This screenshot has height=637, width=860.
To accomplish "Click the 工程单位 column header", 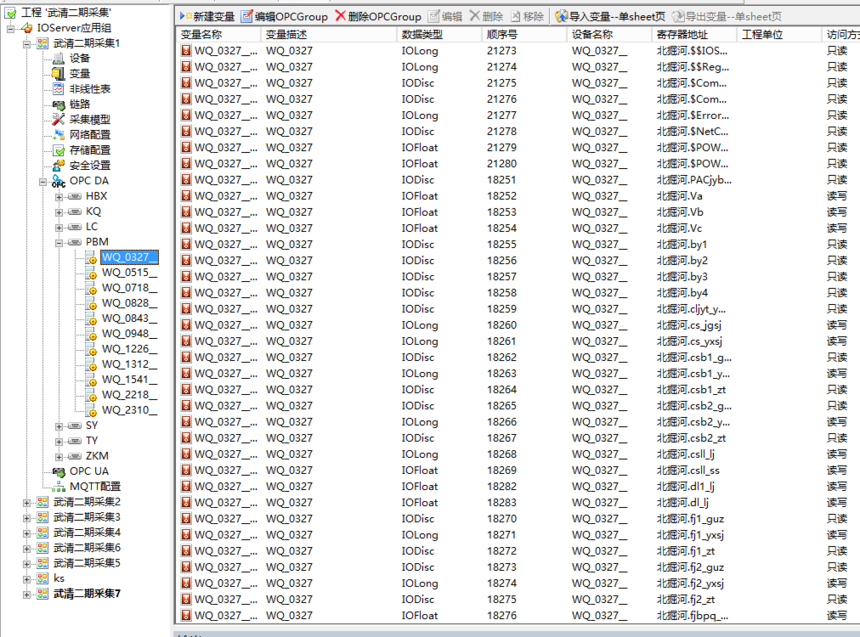I will pos(779,35).
